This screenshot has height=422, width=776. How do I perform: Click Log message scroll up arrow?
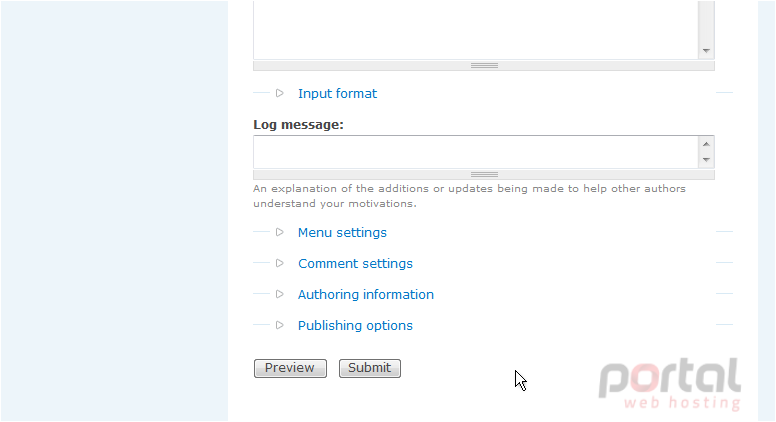click(706, 144)
